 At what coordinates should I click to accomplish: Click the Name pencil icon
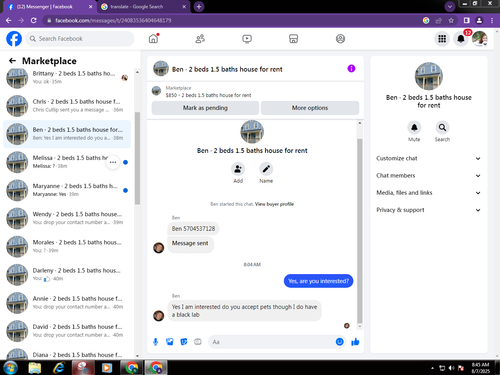266,169
